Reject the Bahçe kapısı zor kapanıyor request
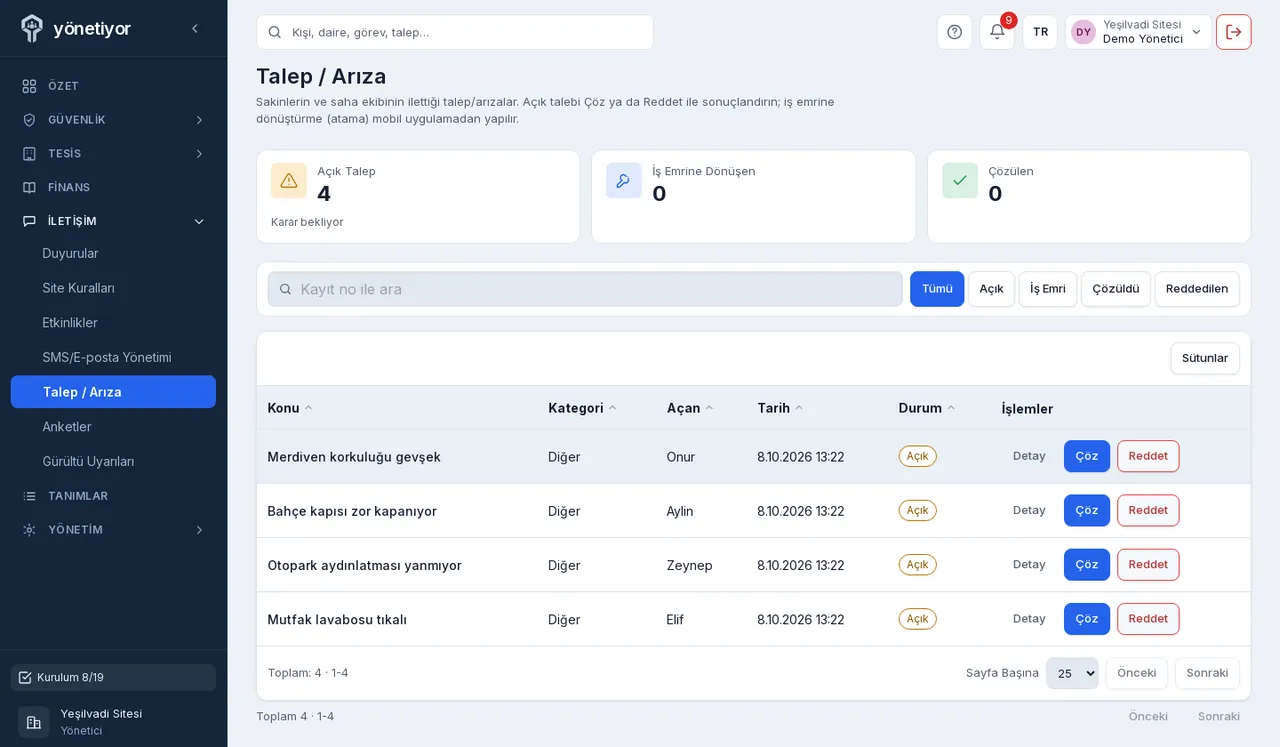The image size is (1280, 747). point(1148,510)
